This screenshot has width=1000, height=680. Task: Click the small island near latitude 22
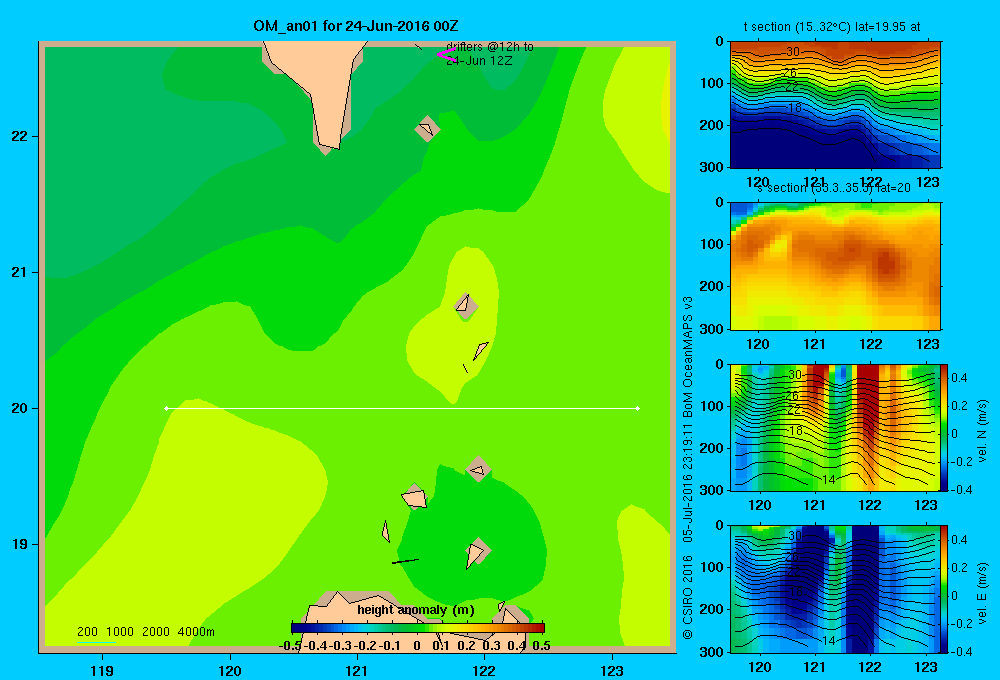click(x=427, y=129)
